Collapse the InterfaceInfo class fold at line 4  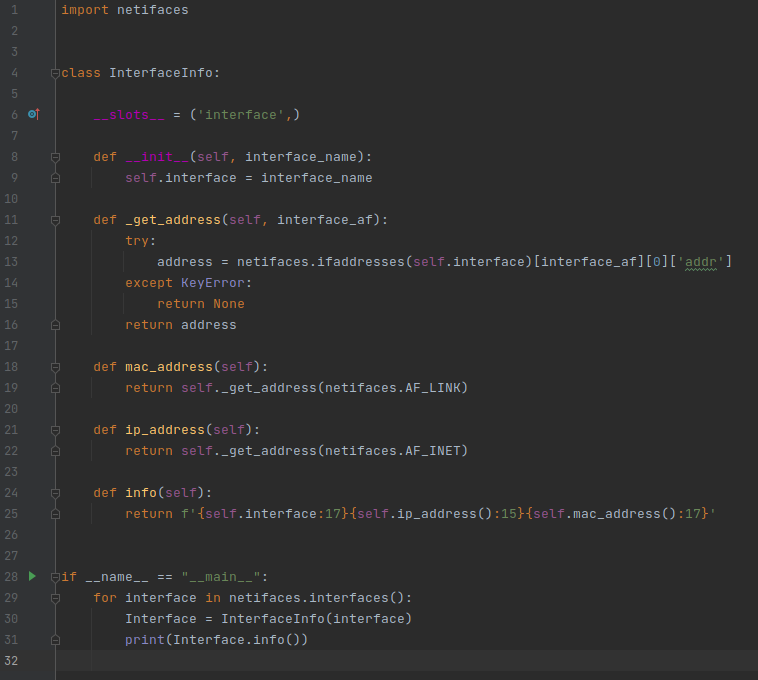(x=55, y=73)
